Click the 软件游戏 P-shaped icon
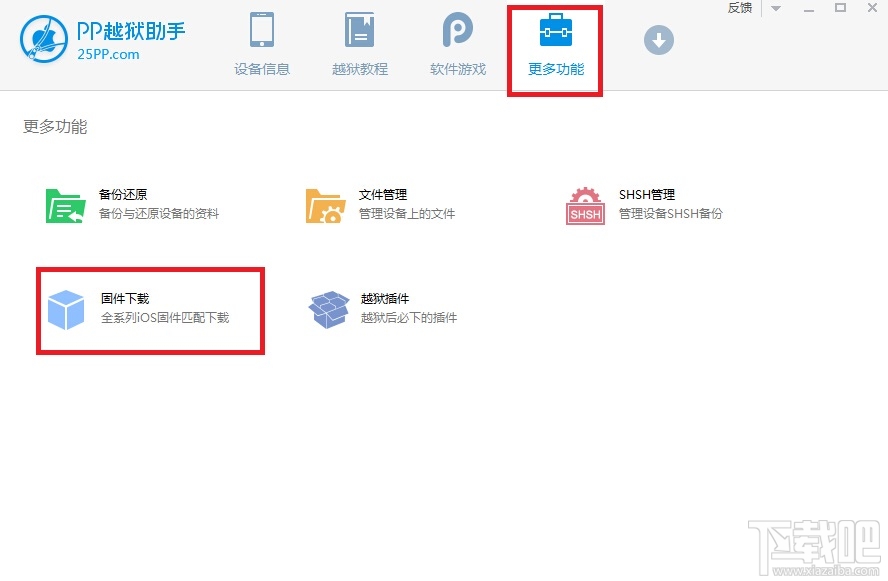Viewport: 888px width, 581px height. click(x=457, y=30)
